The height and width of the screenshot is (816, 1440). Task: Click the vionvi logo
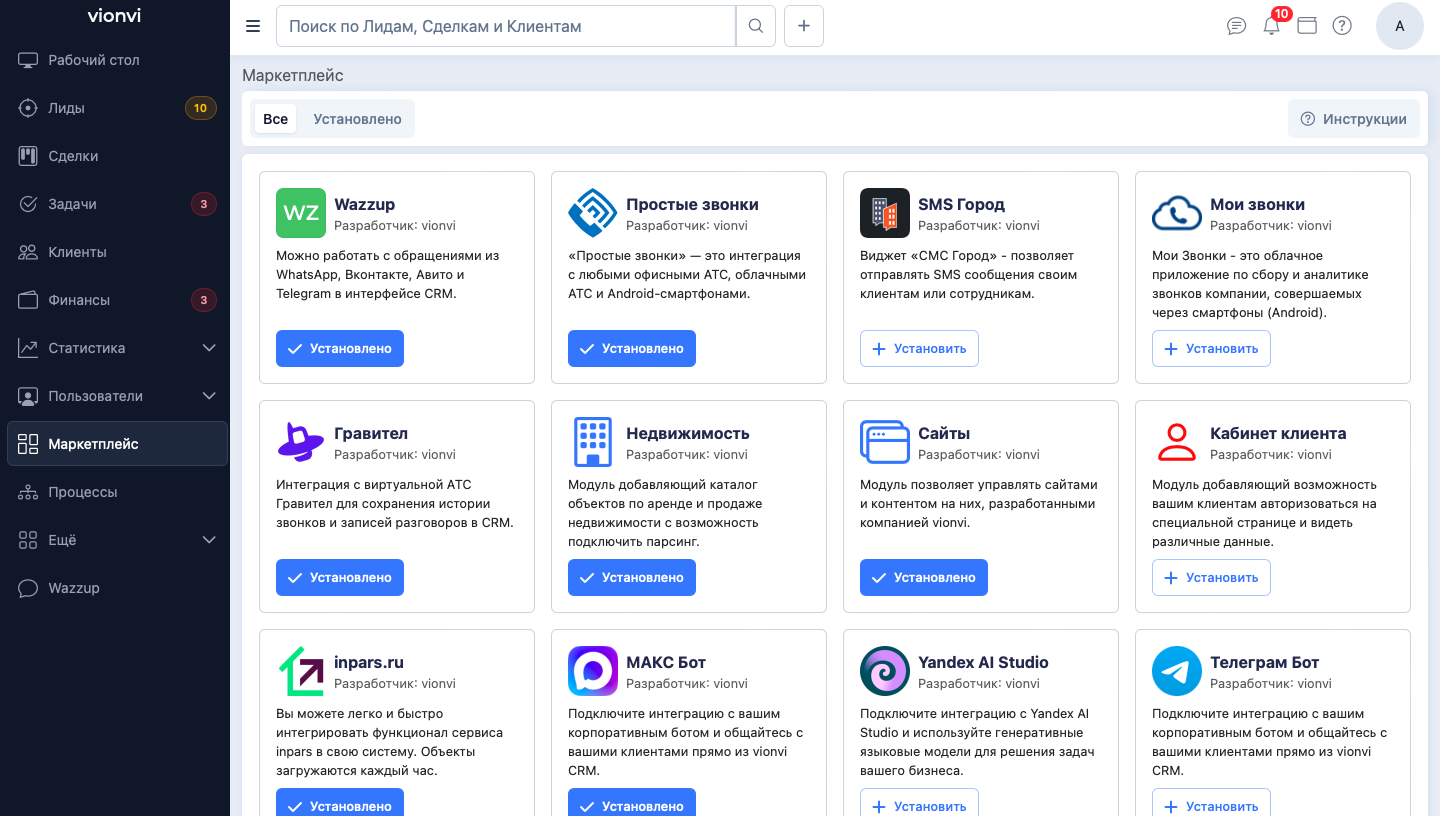[x=115, y=16]
